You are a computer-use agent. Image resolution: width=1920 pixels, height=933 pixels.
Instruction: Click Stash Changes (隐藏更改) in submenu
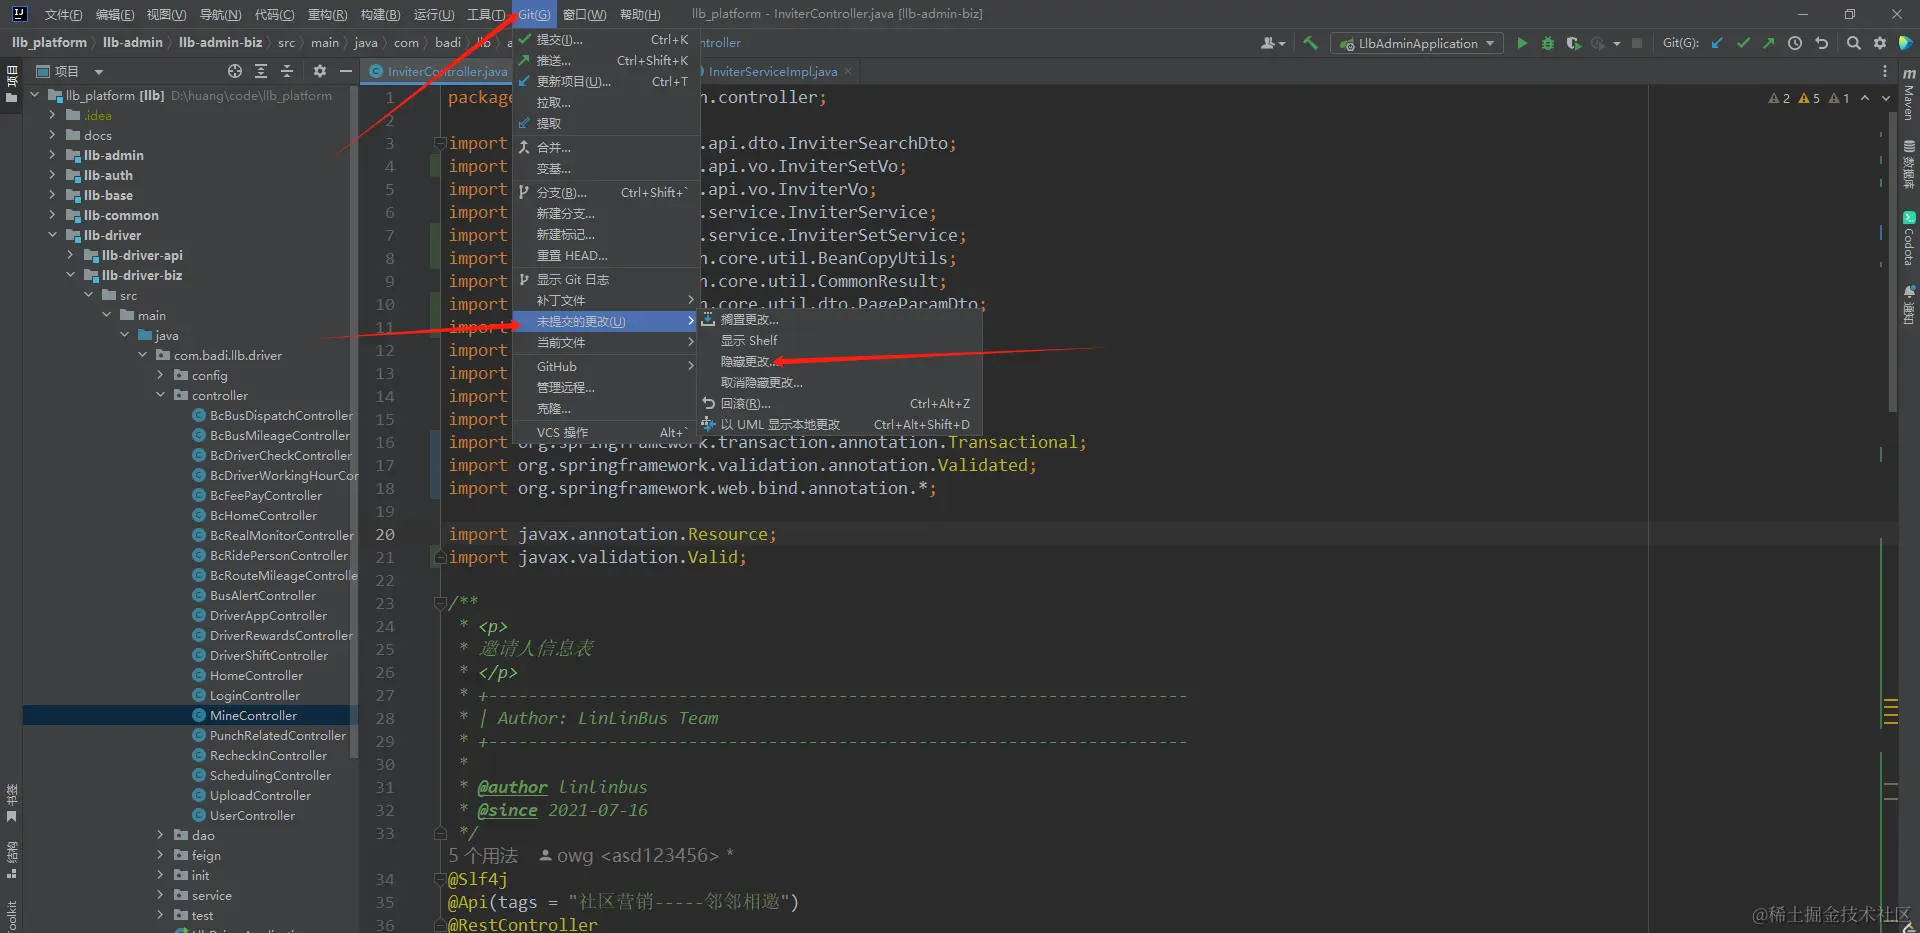click(x=838, y=362)
